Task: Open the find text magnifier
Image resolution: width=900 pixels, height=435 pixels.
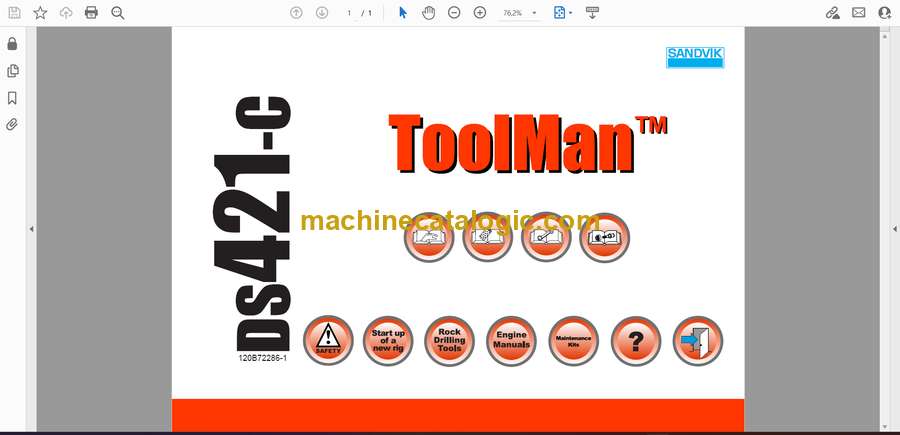Action: (x=118, y=13)
